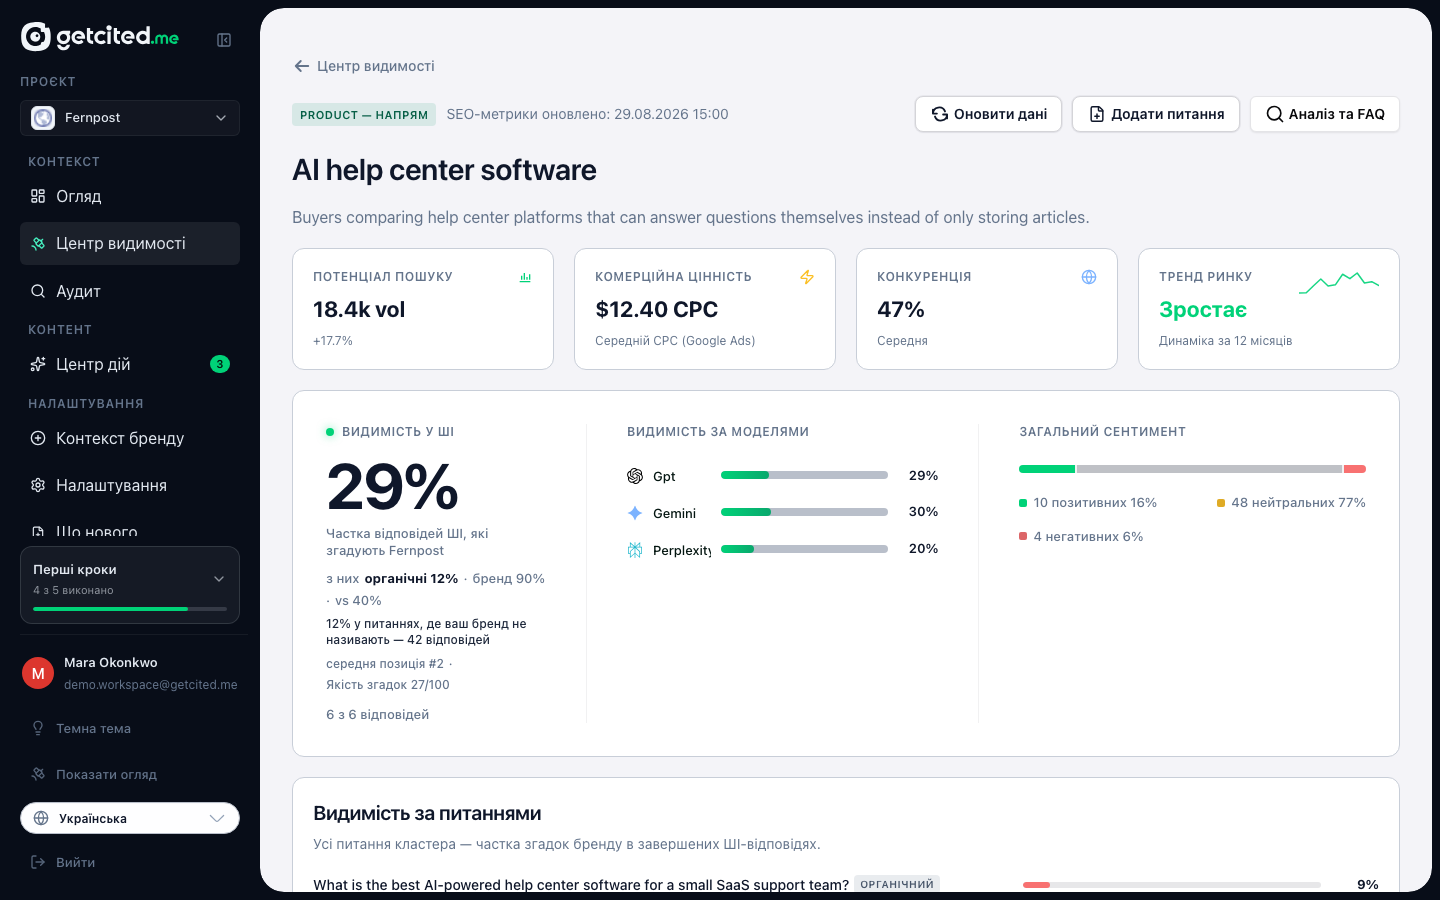
Task: Go to Аудит section
Action: click(x=130, y=292)
